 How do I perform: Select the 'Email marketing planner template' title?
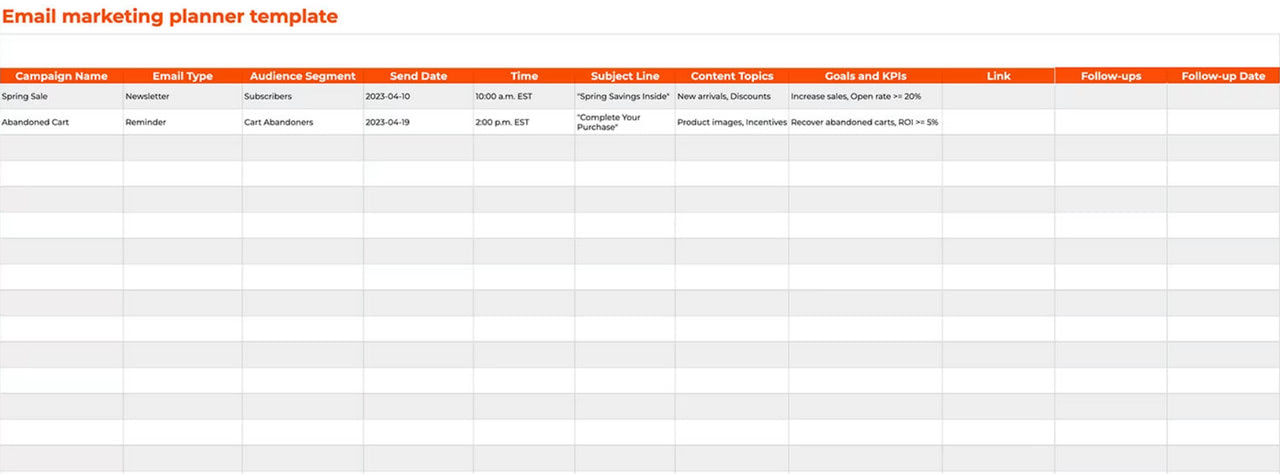pos(170,17)
